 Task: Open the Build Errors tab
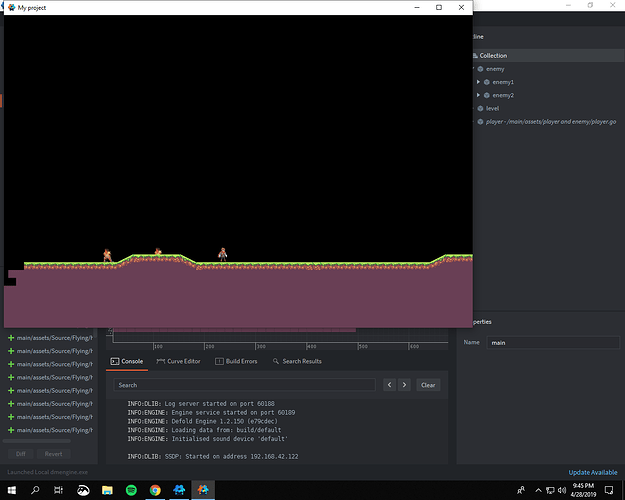tap(236, 361)
